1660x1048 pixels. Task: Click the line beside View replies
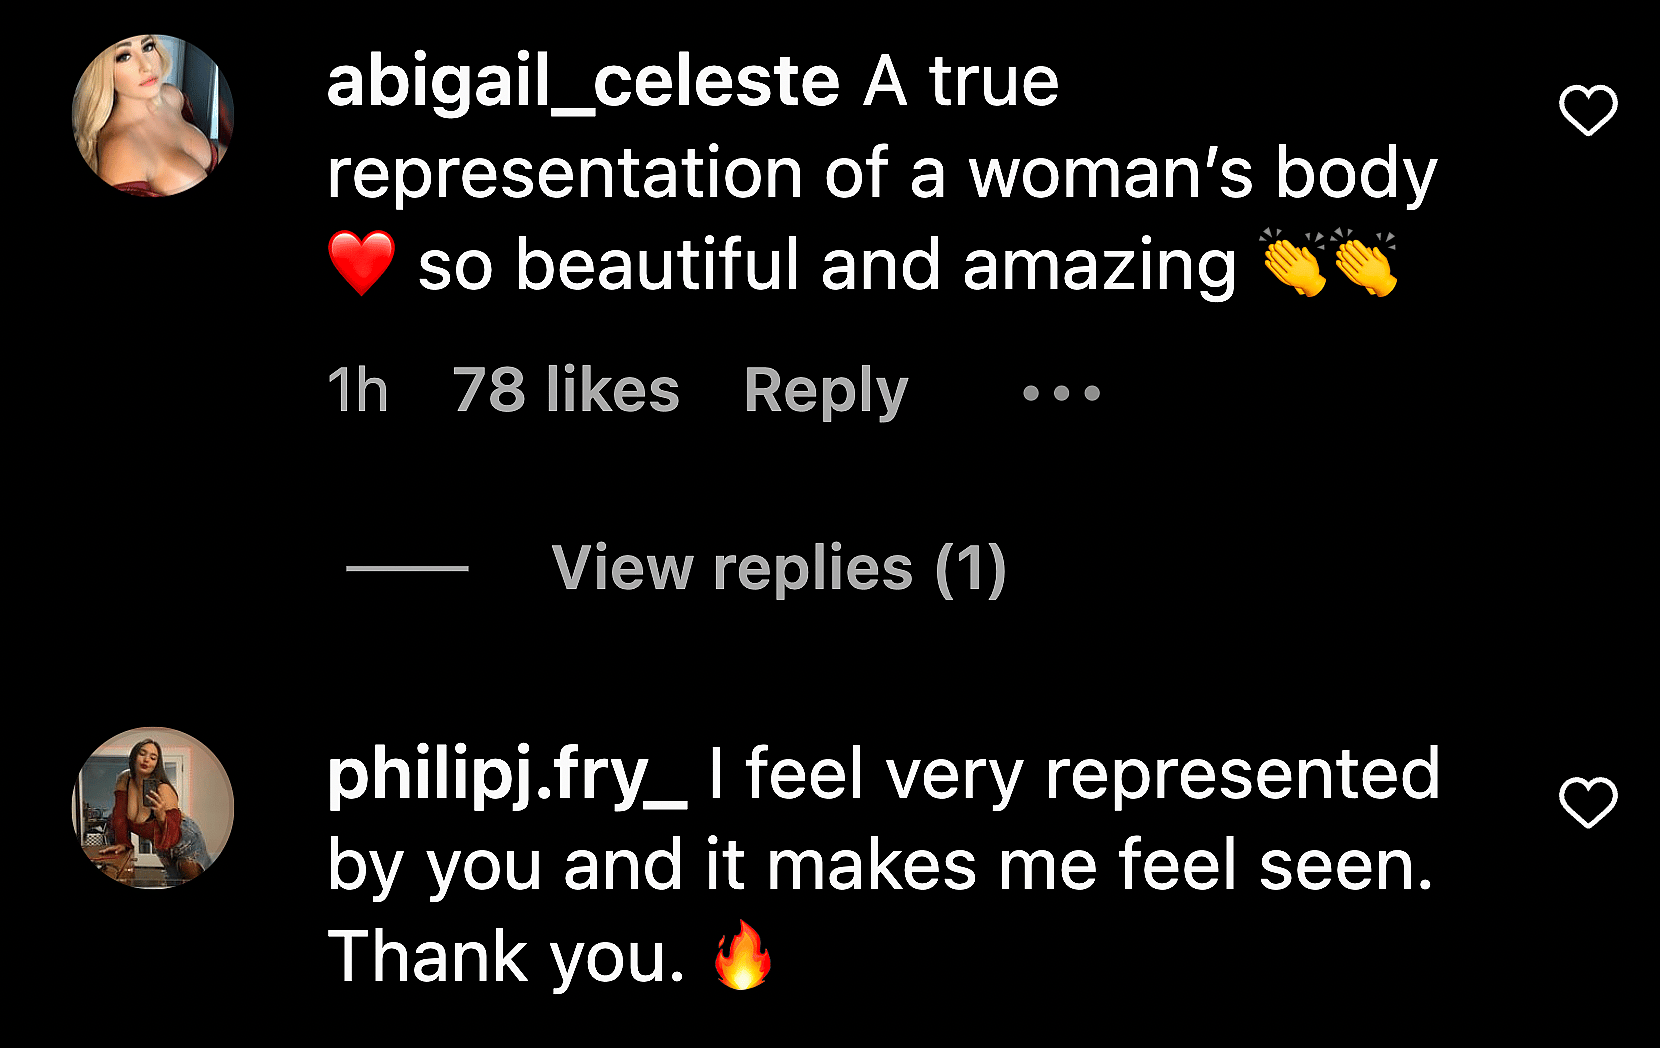(x=407, y=568)
